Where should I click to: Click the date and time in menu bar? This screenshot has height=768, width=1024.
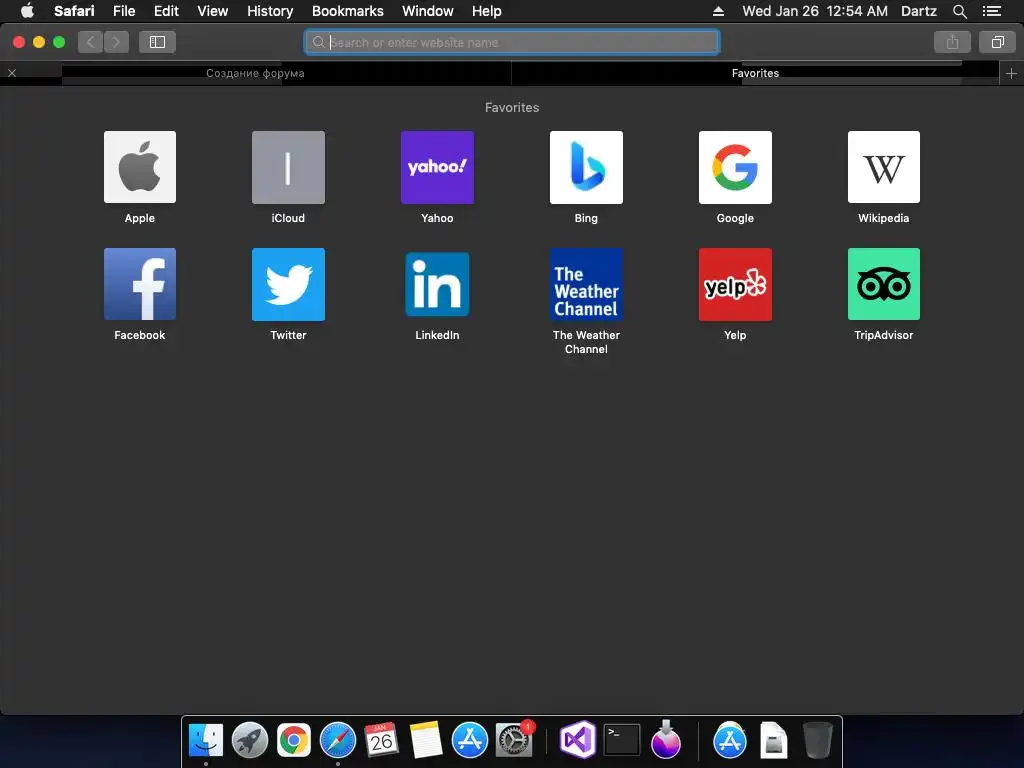[815, 11]
